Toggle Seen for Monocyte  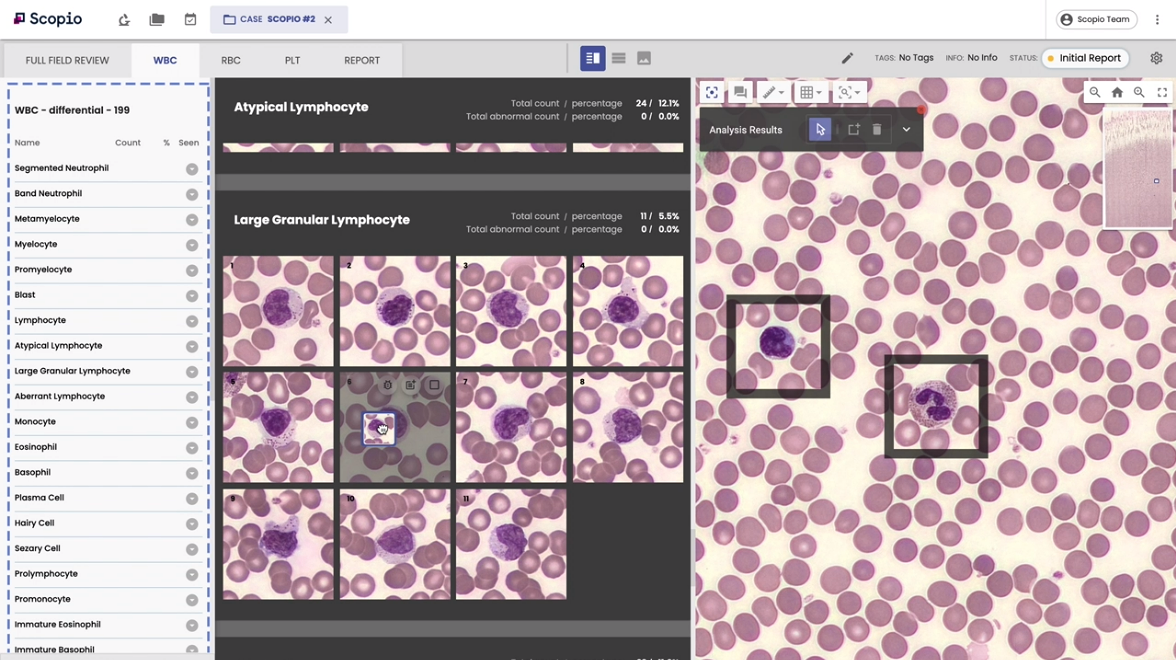click(x=192, y=423)
